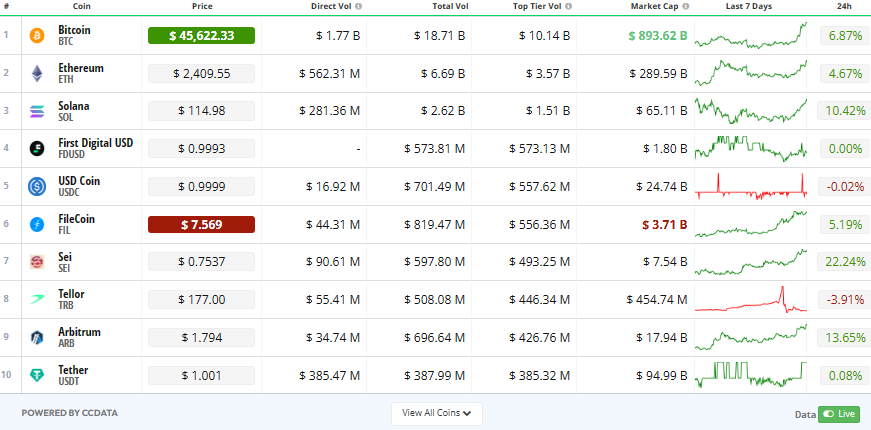
Task: Open the FileCoin coin name link
Action: 77,219
